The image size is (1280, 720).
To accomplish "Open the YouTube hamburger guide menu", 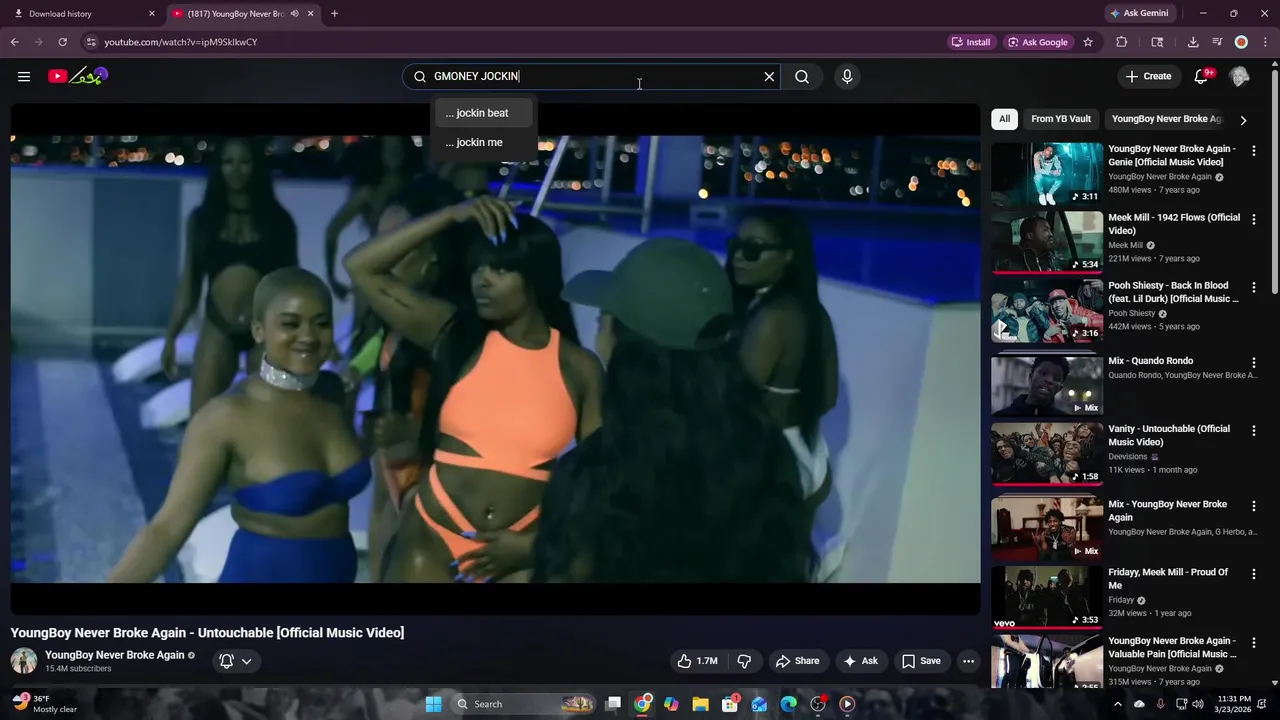I will coord(23,76).
